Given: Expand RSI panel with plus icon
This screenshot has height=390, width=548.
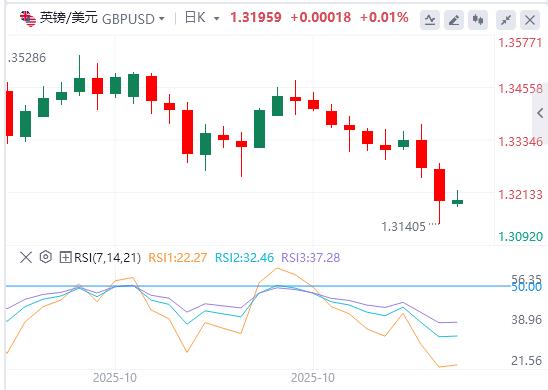Looking at the screenshot, I should coord(65,258).
